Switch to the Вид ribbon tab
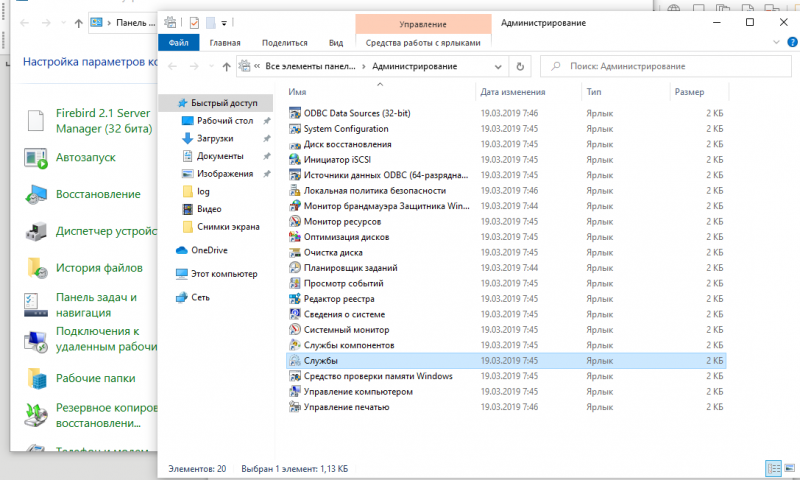Viewport: 800px width, 480px height. click(x=336, y=43)
